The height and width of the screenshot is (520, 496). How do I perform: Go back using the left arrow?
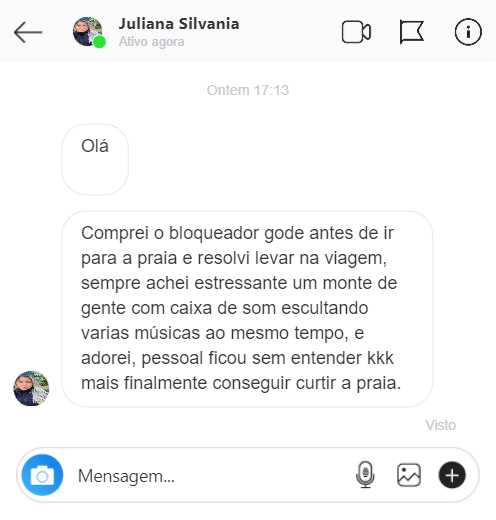(28, 32)
